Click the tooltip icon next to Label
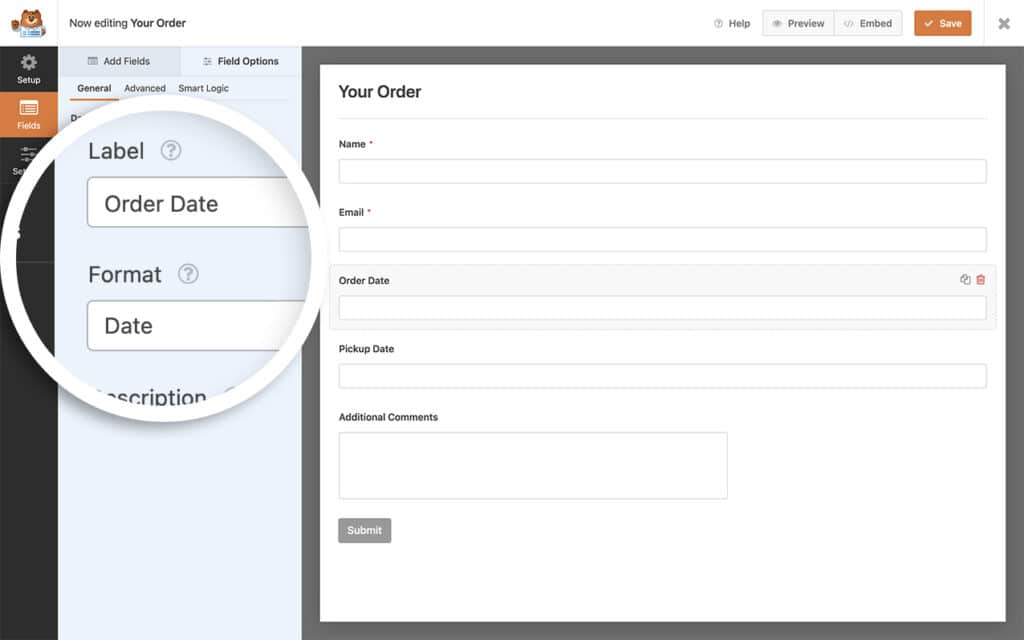1024x640 pixels. tap(170, 150)
